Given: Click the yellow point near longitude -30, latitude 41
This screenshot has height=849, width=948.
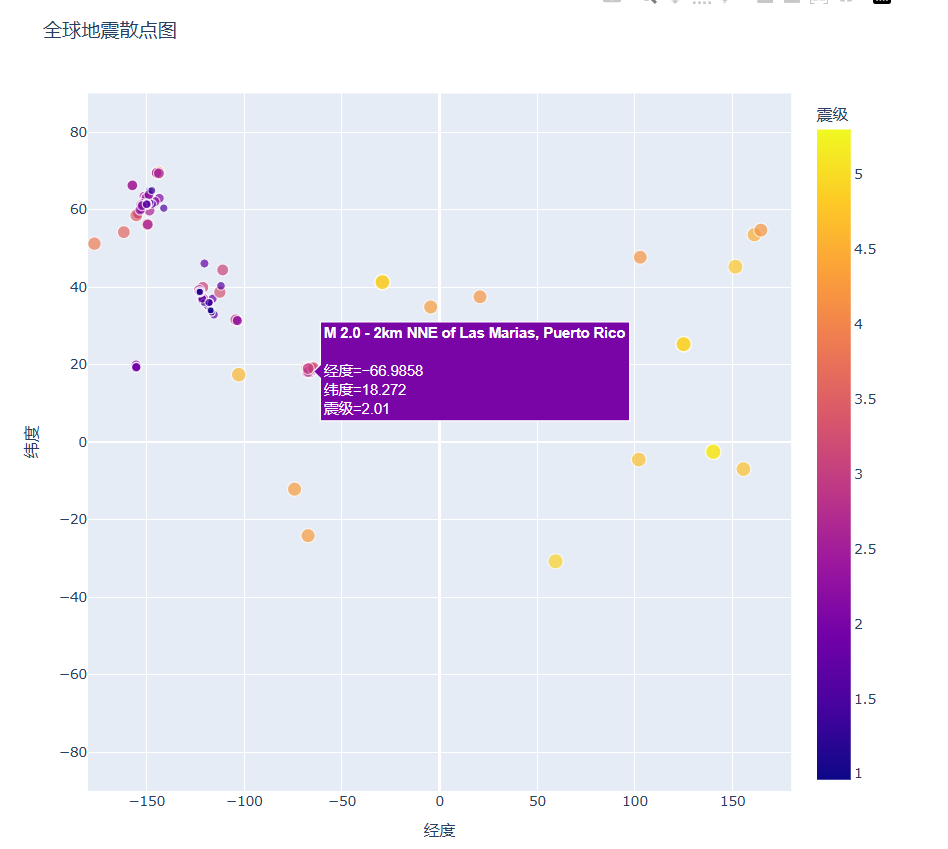Looking at the screenshot, I should [382, 282].
